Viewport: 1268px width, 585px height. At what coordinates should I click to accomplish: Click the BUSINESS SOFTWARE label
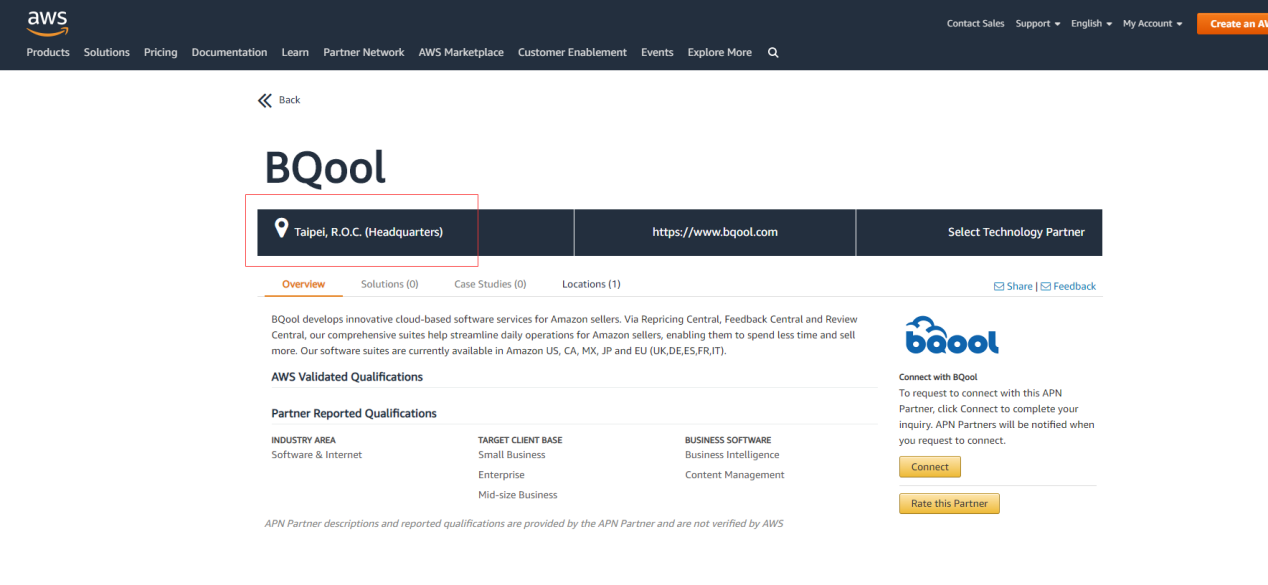click(728, 440)
